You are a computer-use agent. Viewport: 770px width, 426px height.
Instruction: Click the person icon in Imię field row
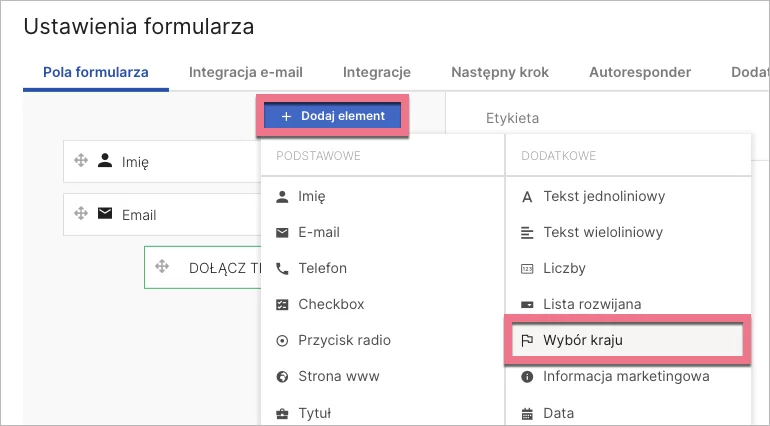[105, 161]
